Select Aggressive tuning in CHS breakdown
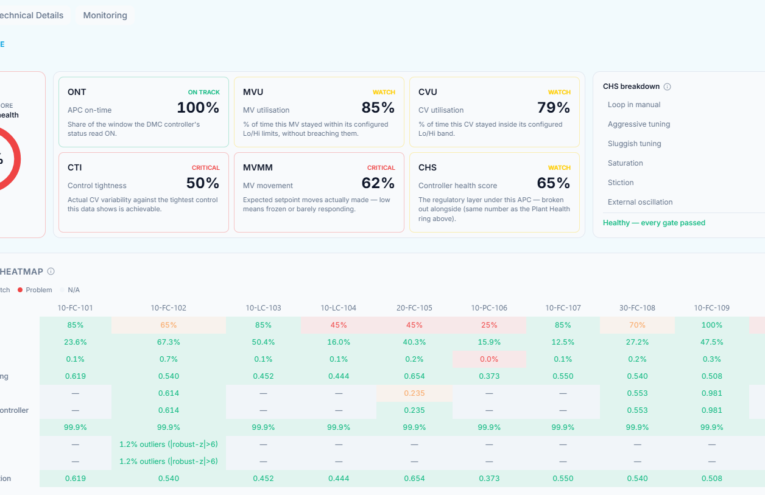The width and height of the screenshot is (765, 495). [x=639, y=124]
